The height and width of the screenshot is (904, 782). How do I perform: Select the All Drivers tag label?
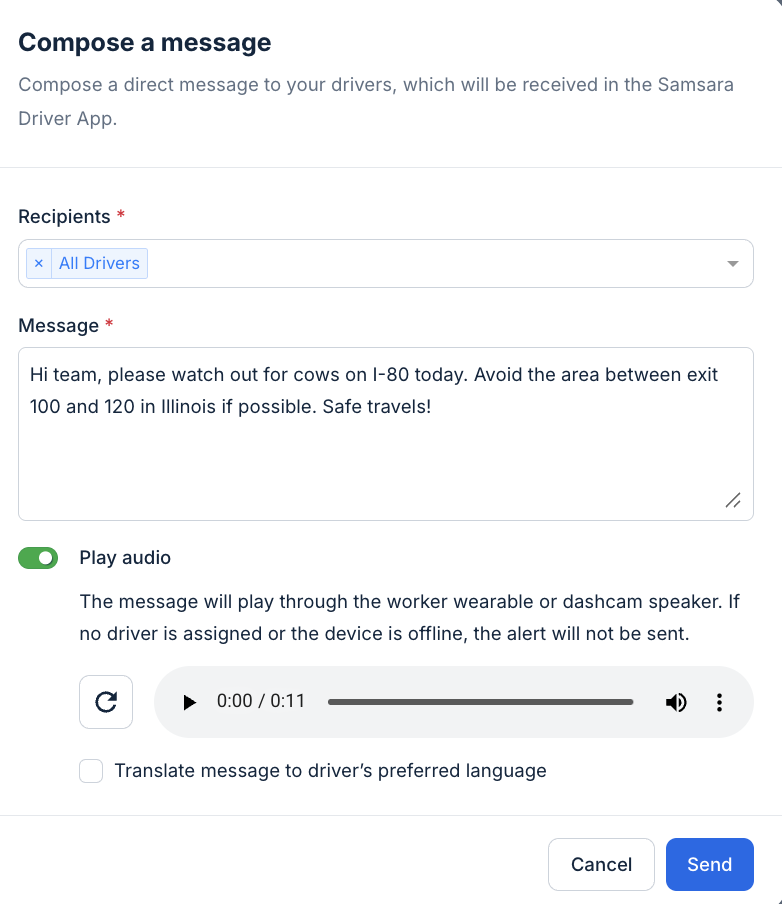coord(99,263)
